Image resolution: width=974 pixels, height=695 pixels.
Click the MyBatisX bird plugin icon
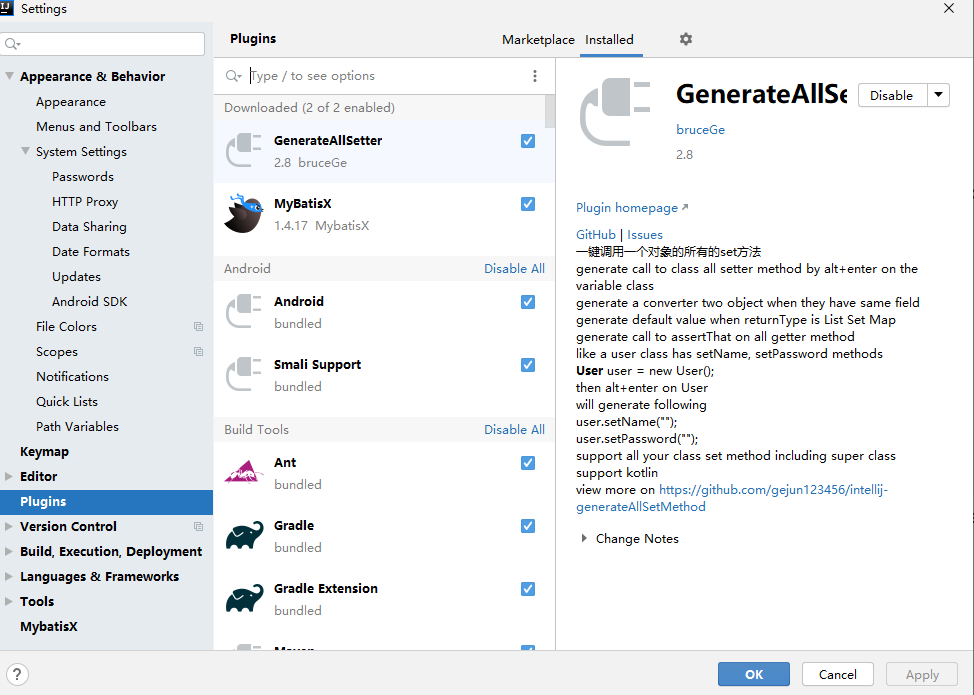244,214
